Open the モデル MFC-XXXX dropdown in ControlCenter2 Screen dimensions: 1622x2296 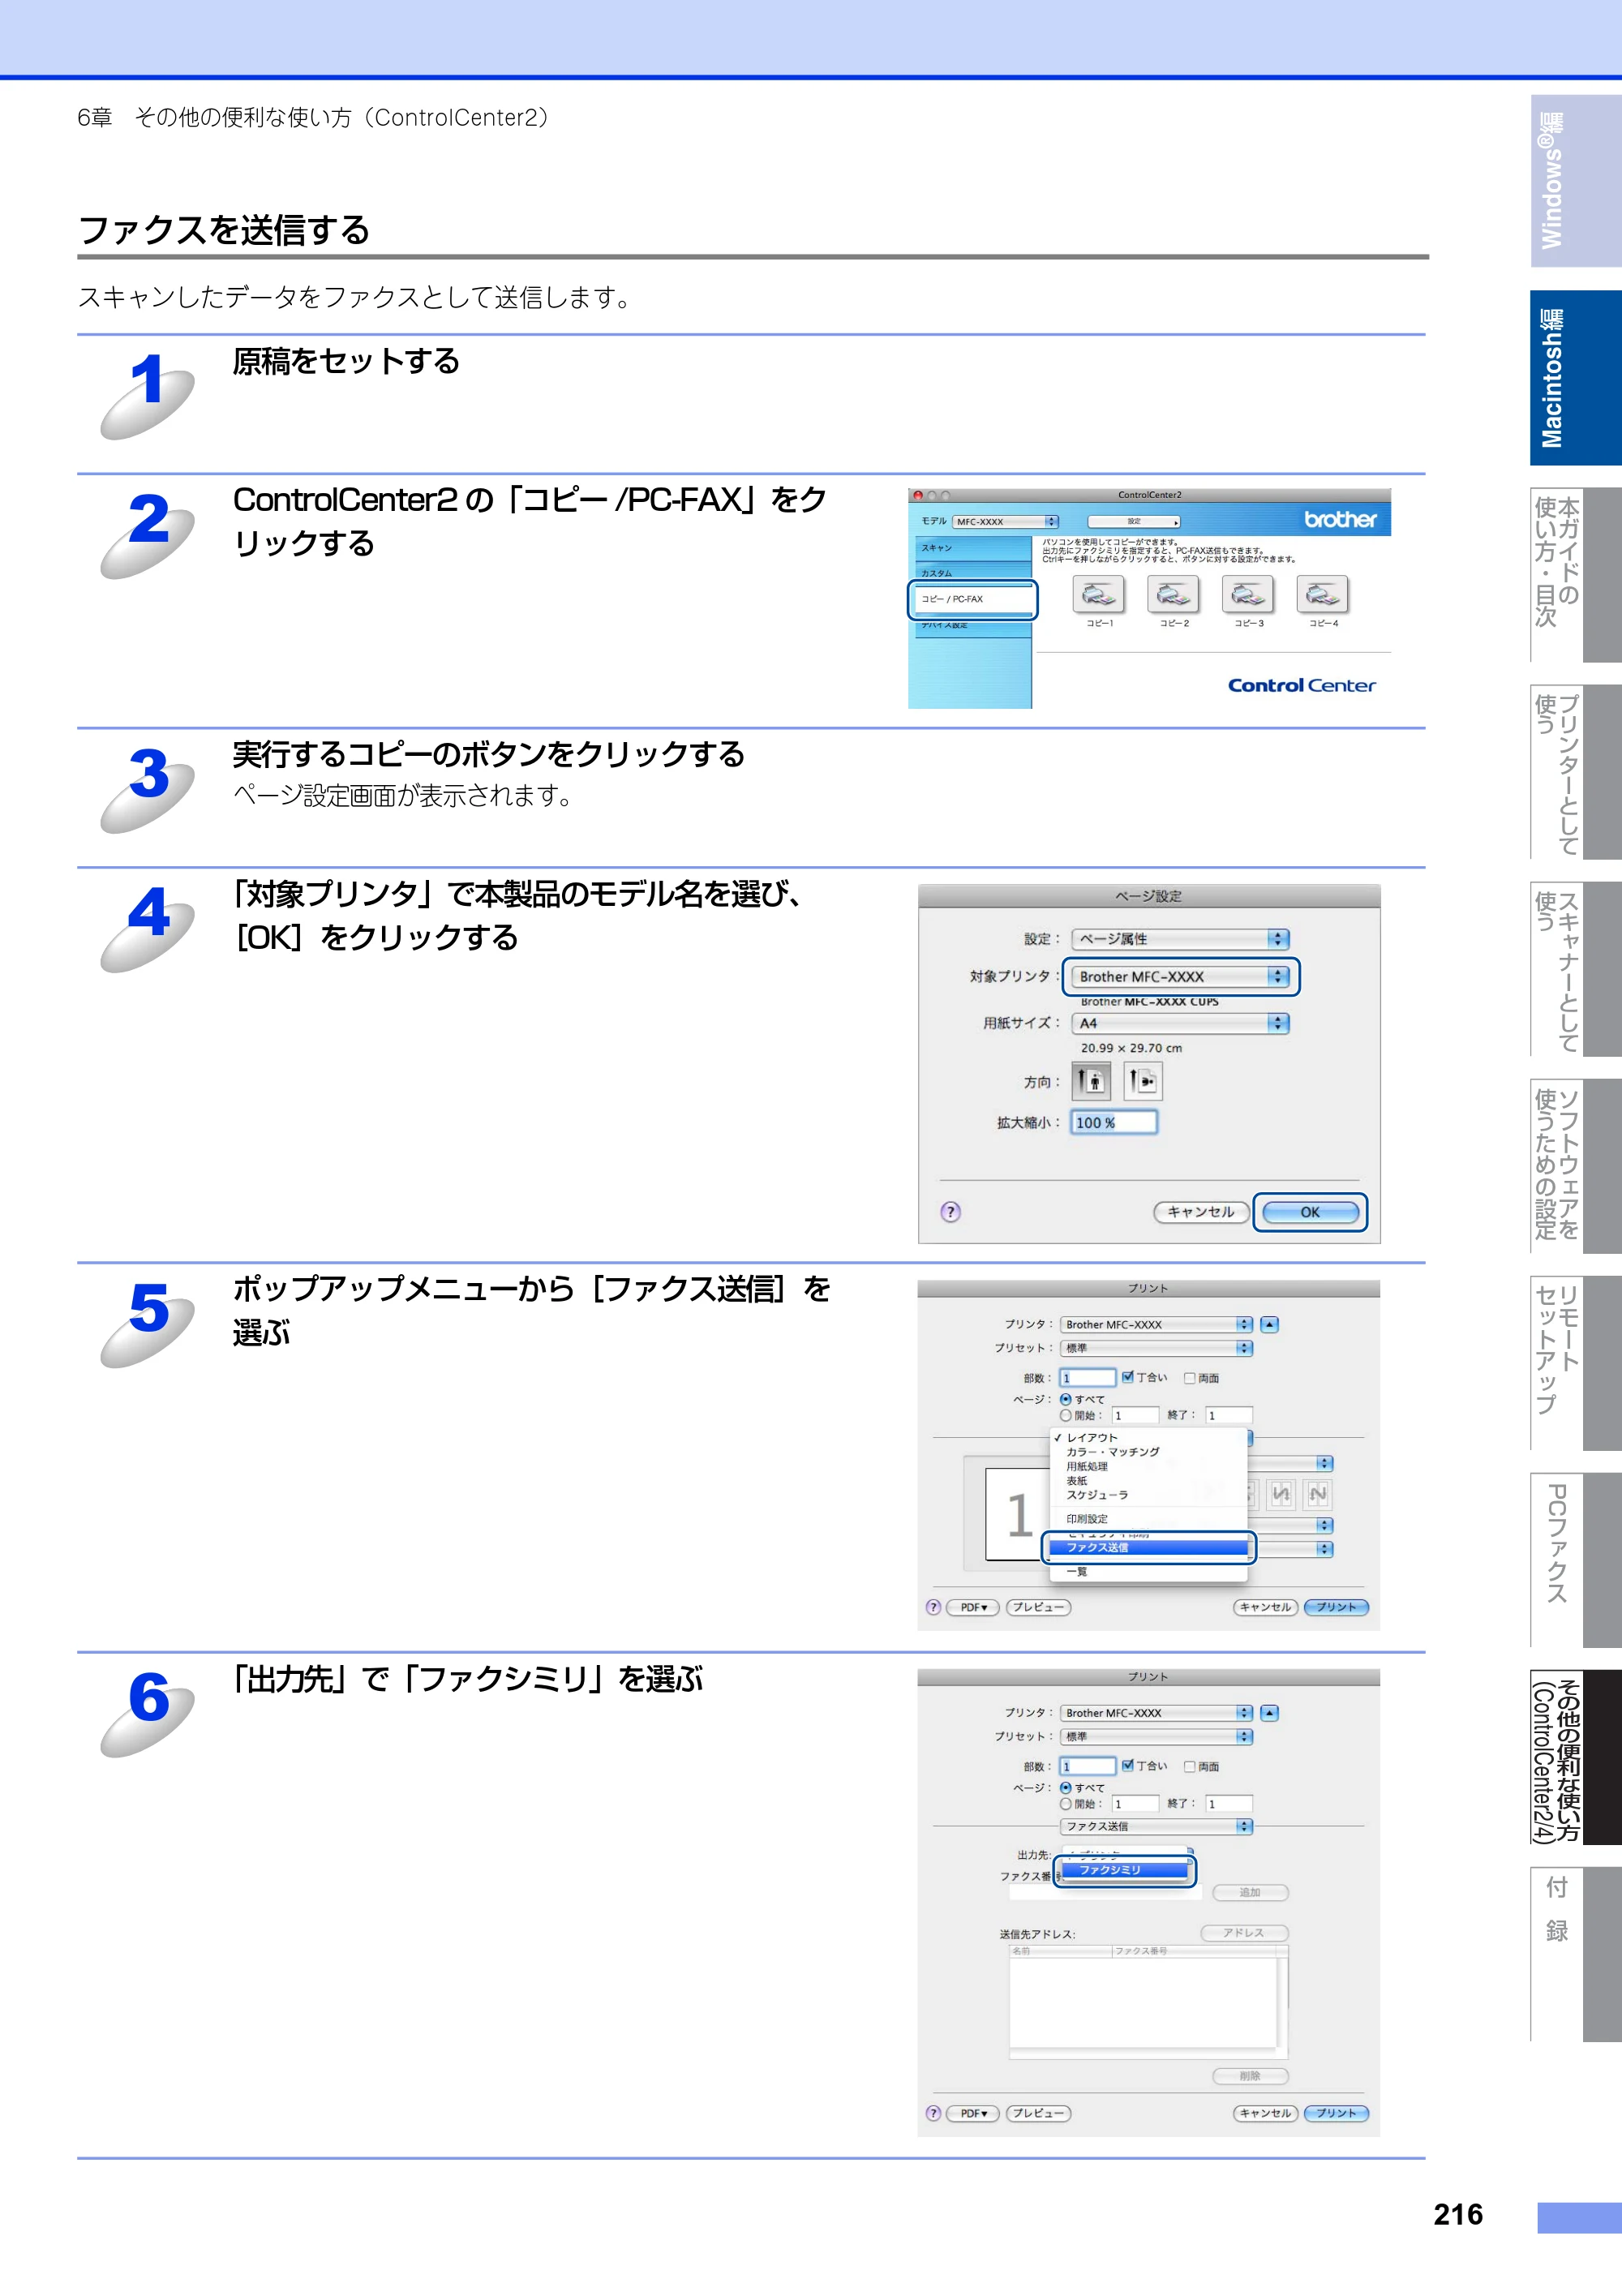(1005, 522)
